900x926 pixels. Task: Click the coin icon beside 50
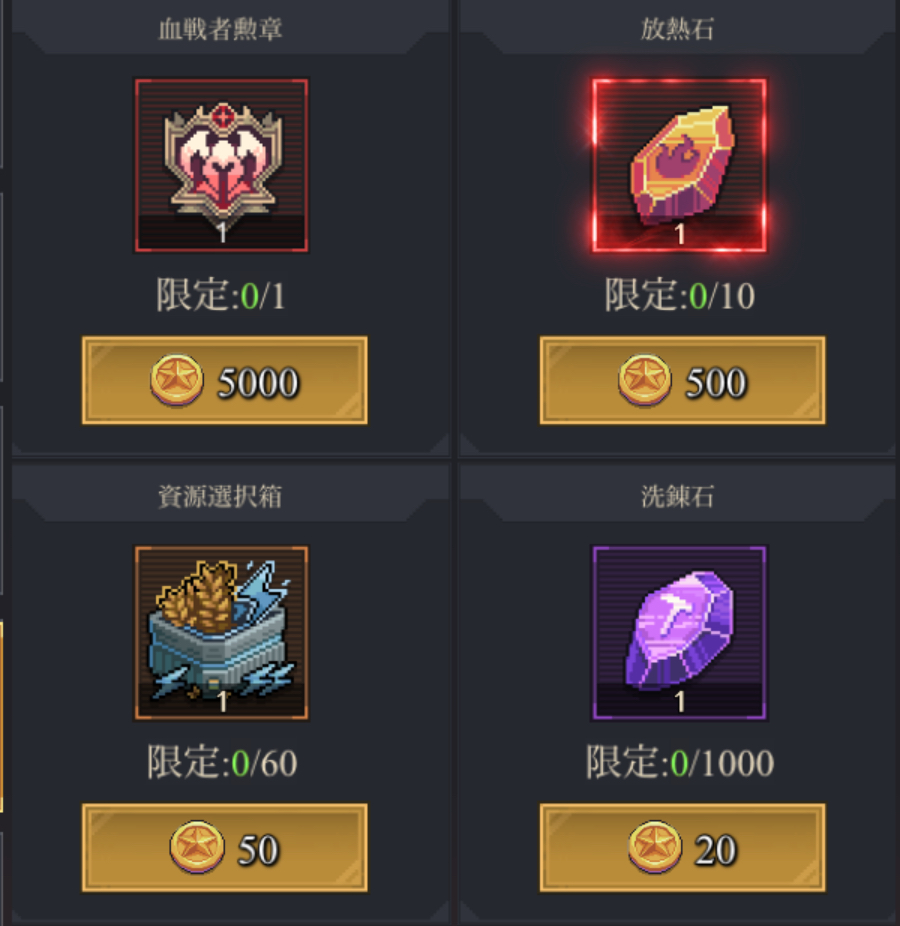pyautogui.click(x=197, y=847)
